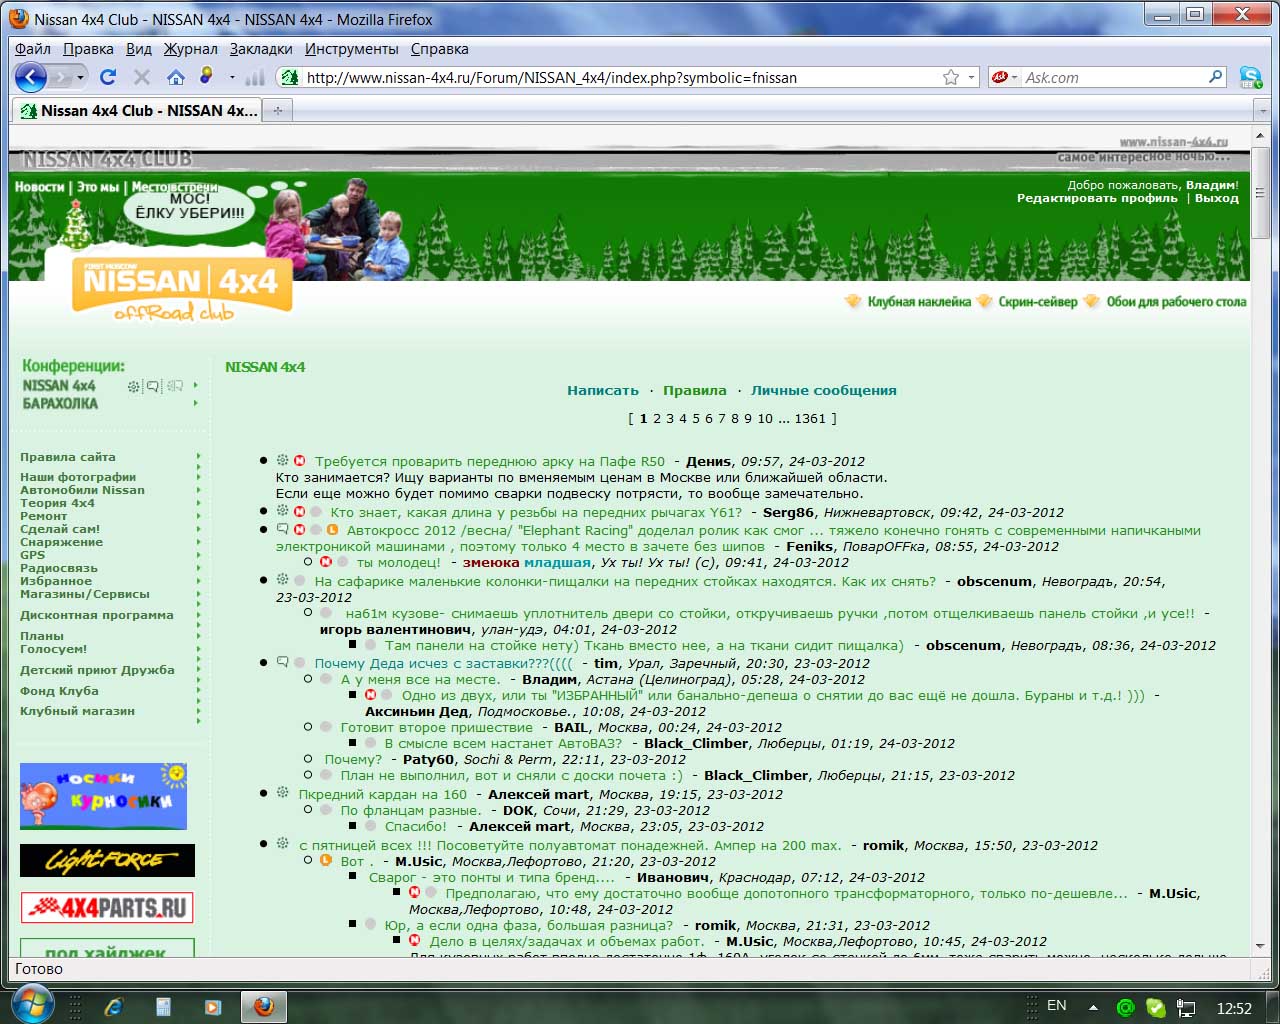
Task: Open the Правила link above the thread list
Action: coord(695,390)
